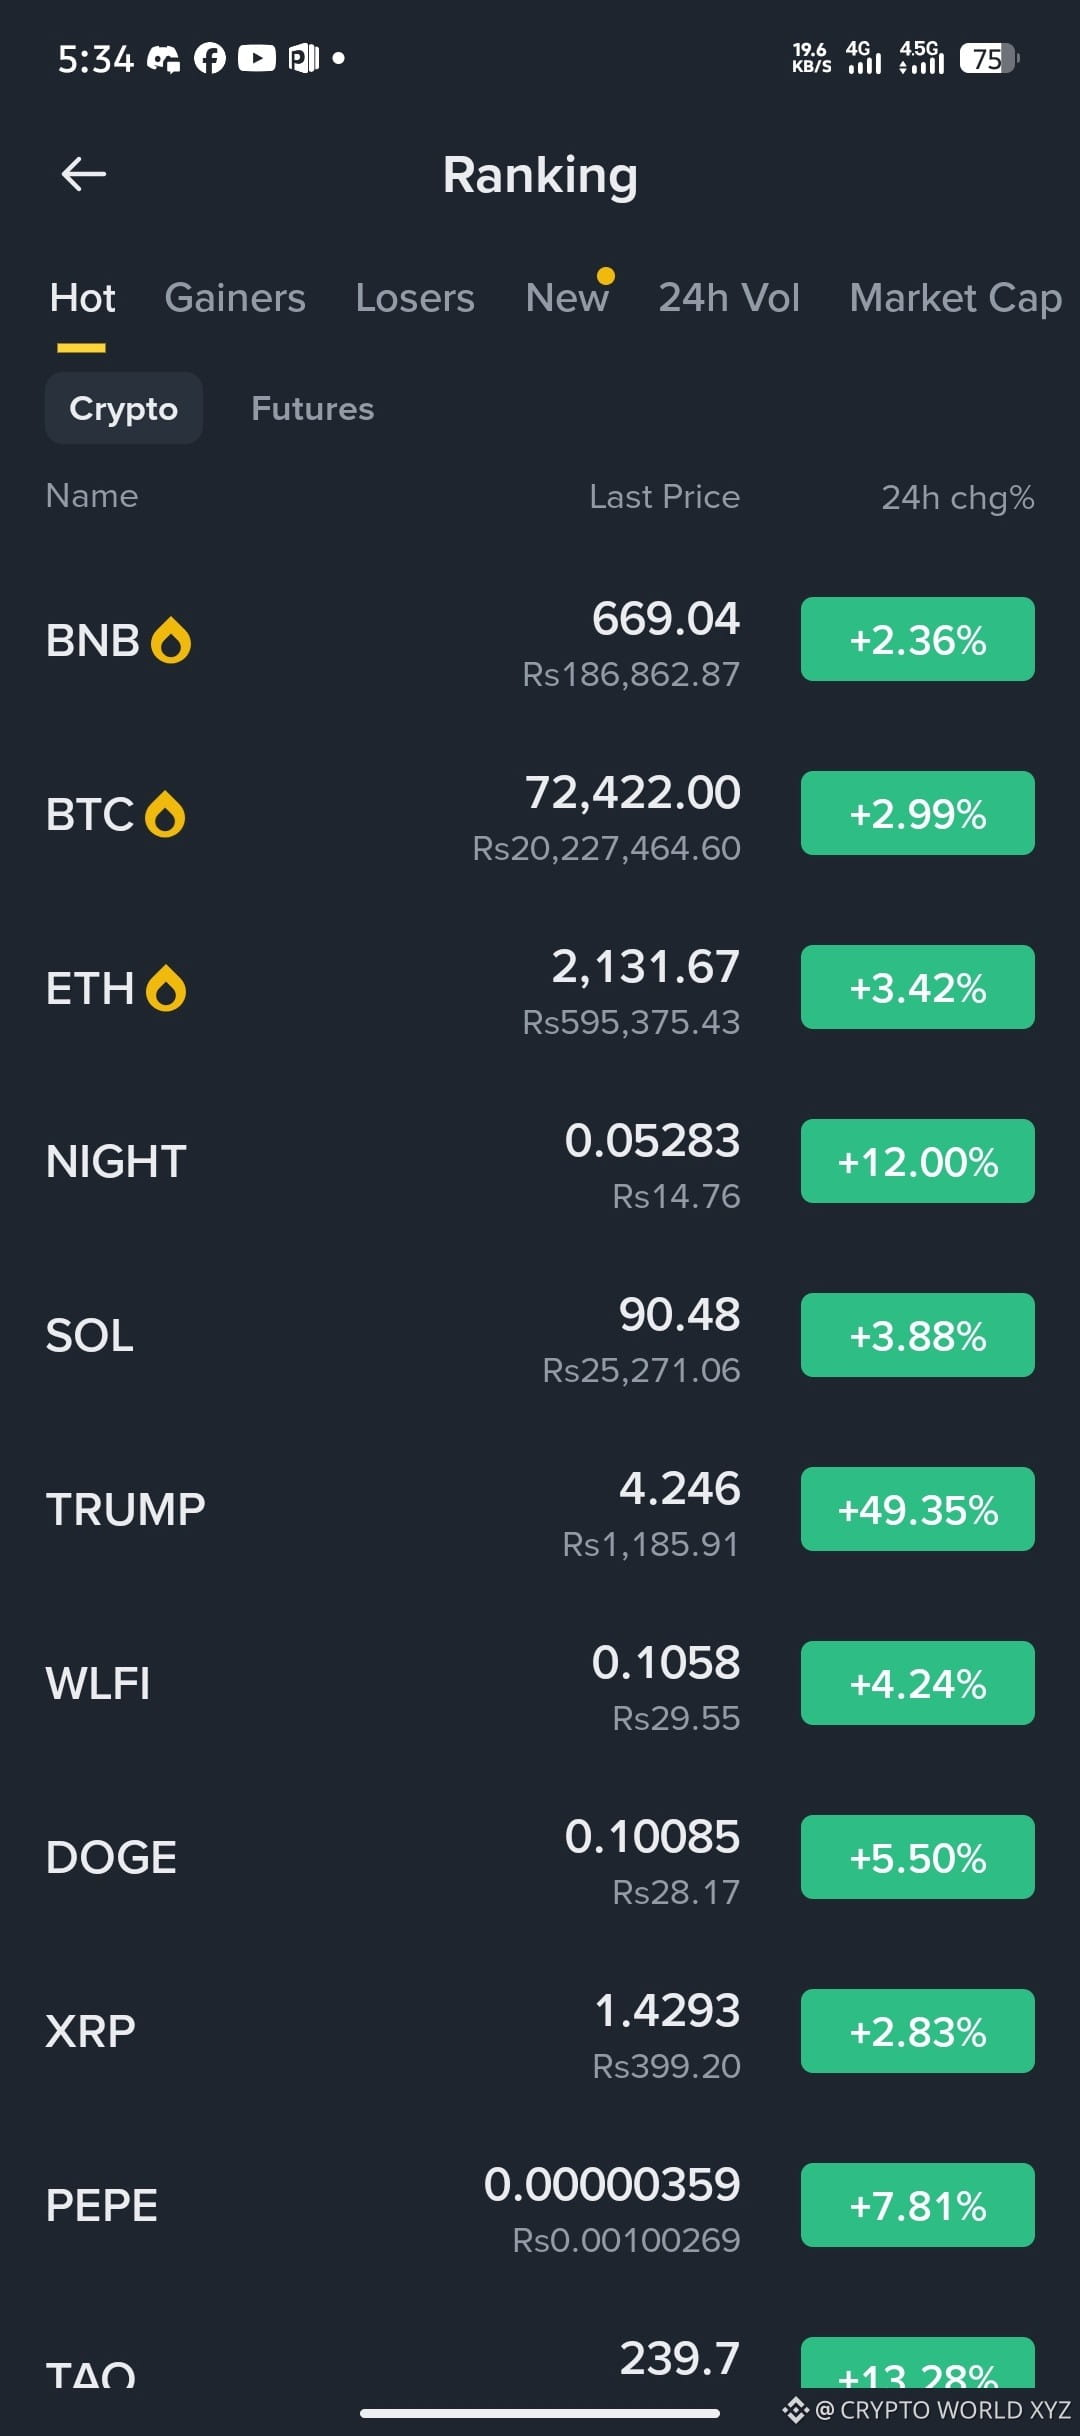Open the DOGE row
Image resolution: width=1080 pixels, height=2436 pixels.
pos(540,1857)
